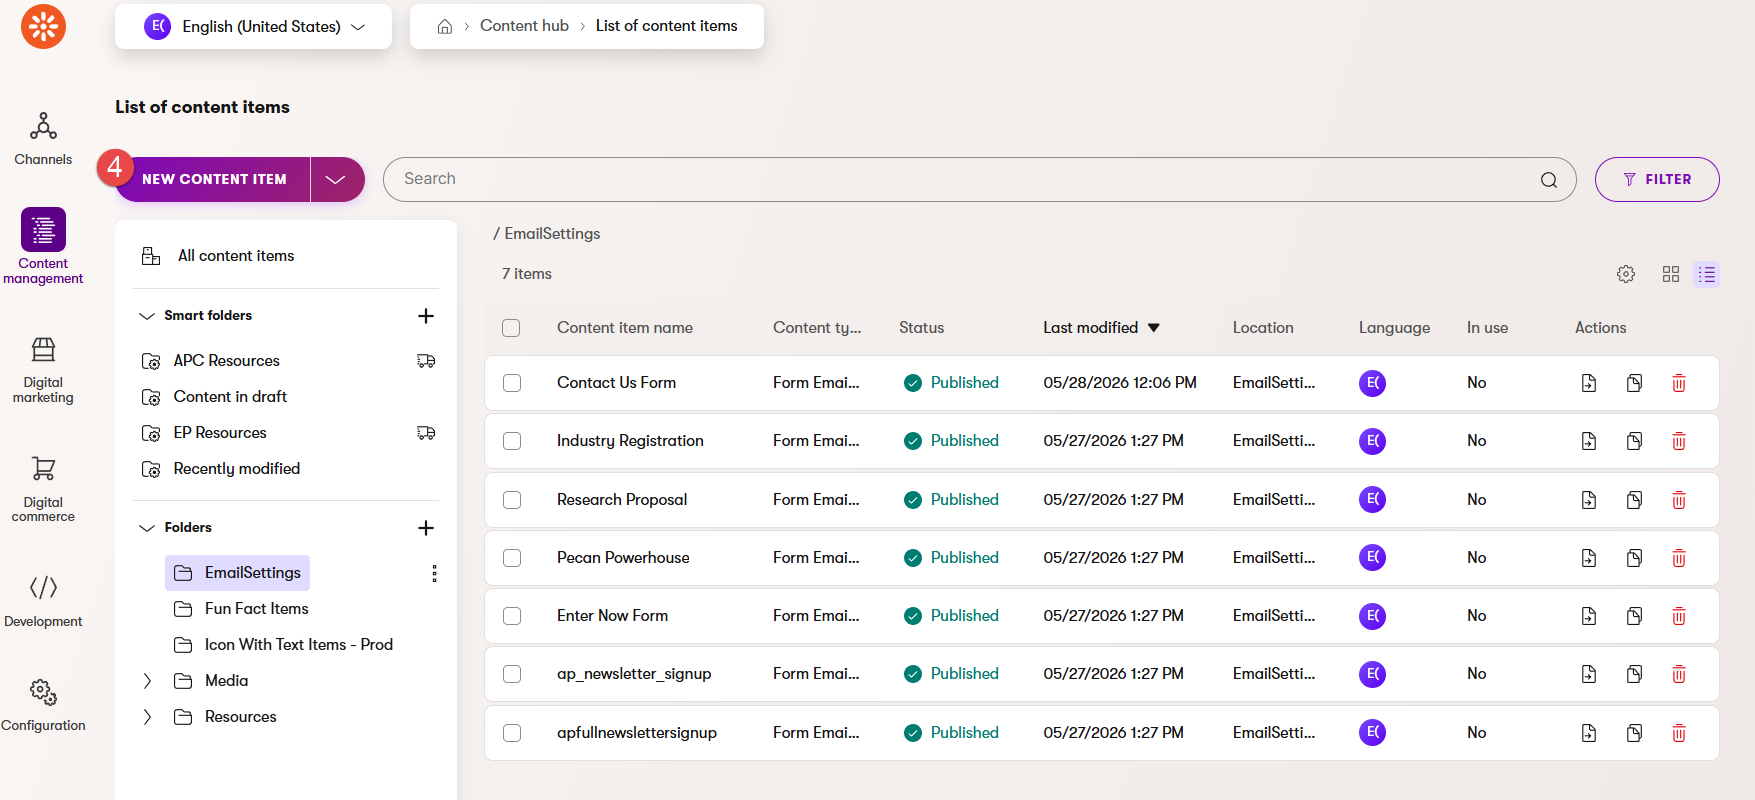Switch to grid view
The height and width of the screenshot is (800, 1755).
(x=1671, y=274)
